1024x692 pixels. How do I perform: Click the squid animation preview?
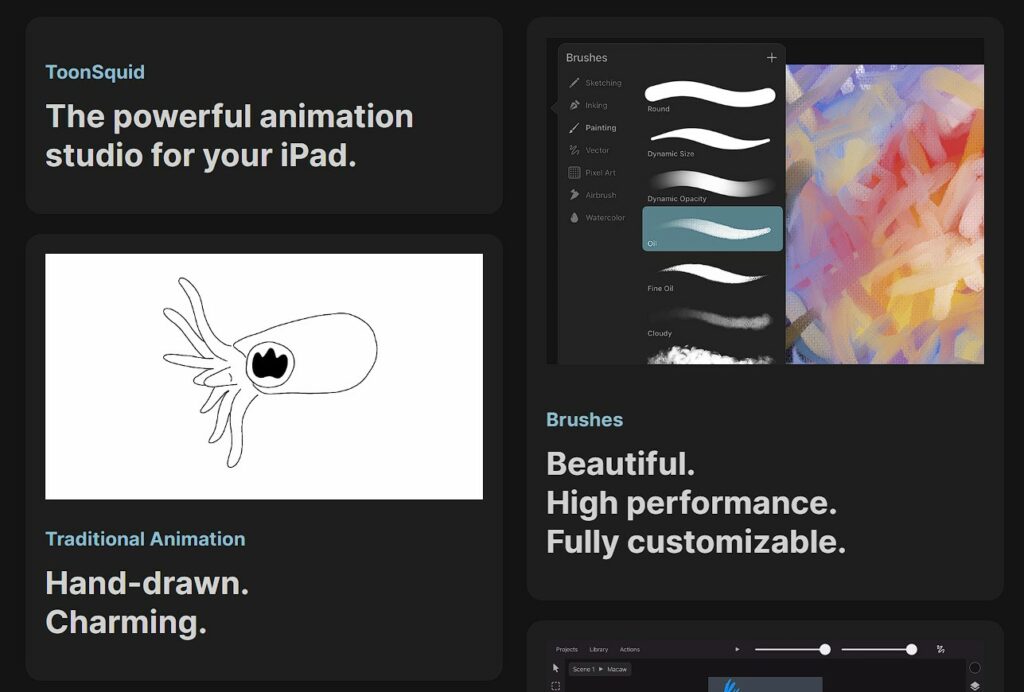[x=264, y=377]
